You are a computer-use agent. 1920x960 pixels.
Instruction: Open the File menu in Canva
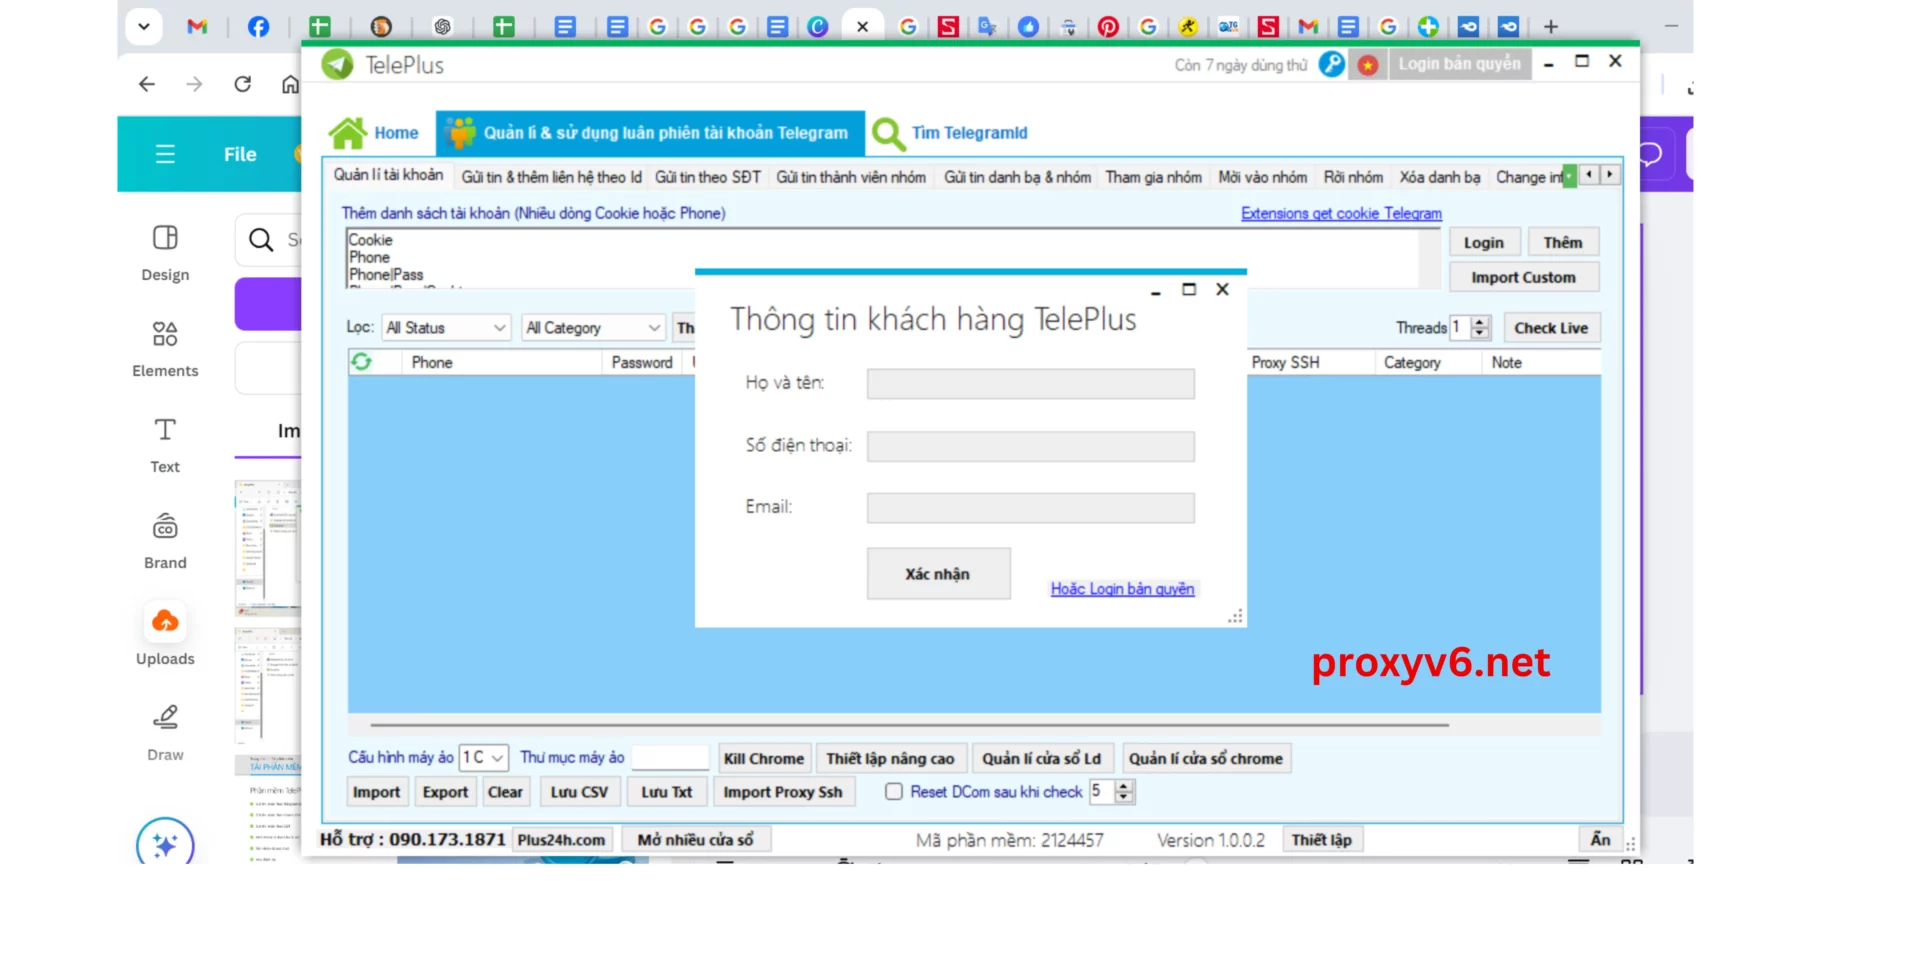240,154
